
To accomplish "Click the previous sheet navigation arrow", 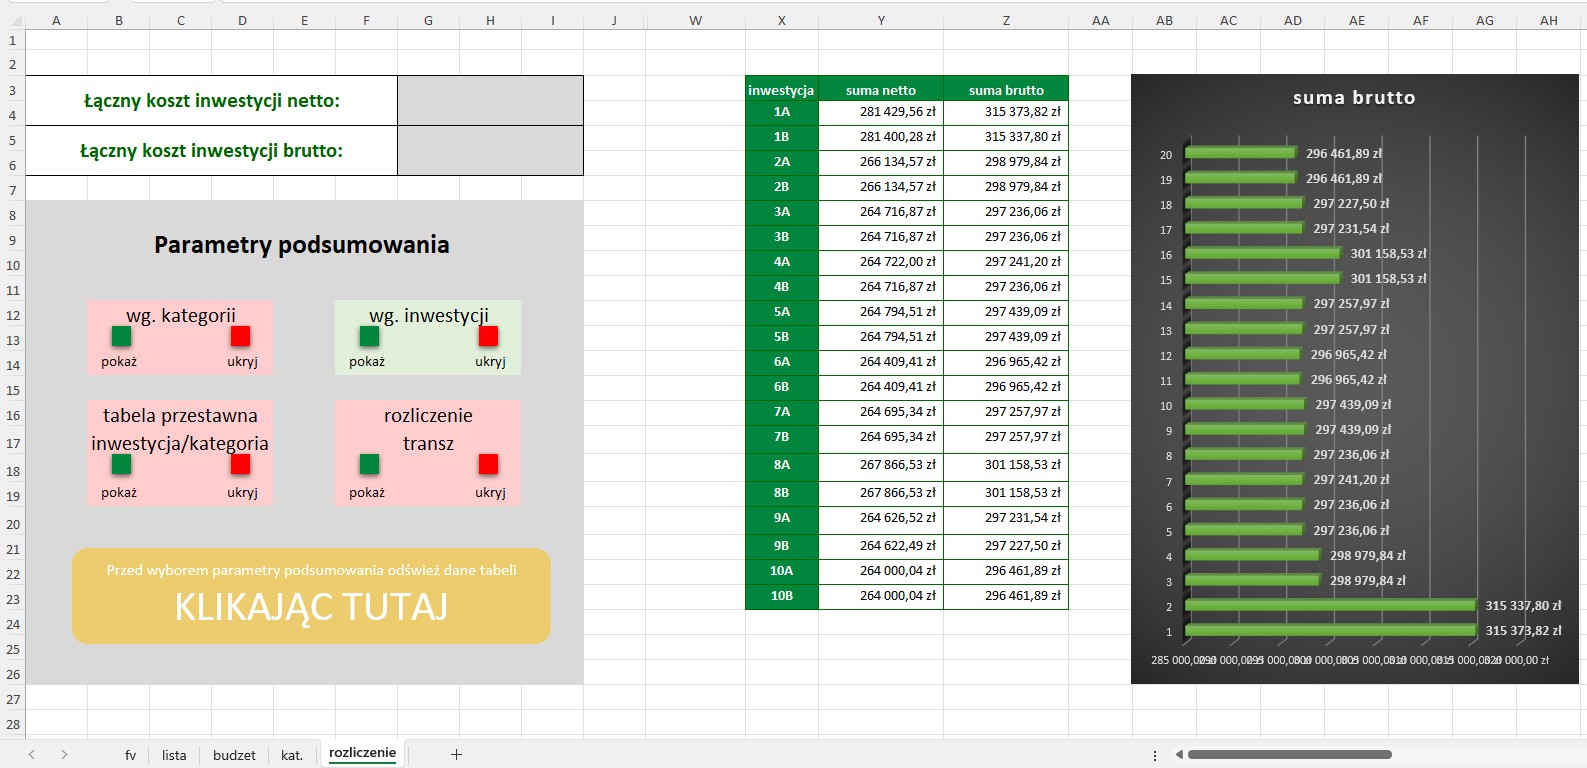I will [x=32, y=755].
